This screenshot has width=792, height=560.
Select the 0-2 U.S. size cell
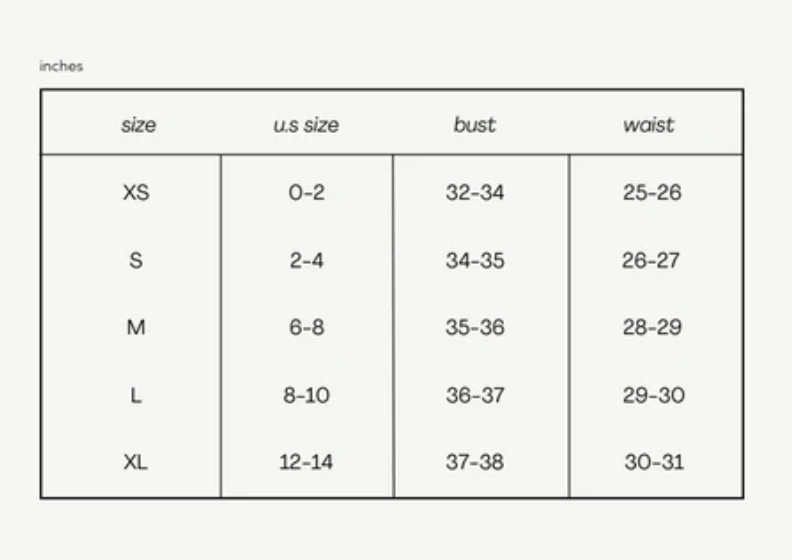(306, 192)
